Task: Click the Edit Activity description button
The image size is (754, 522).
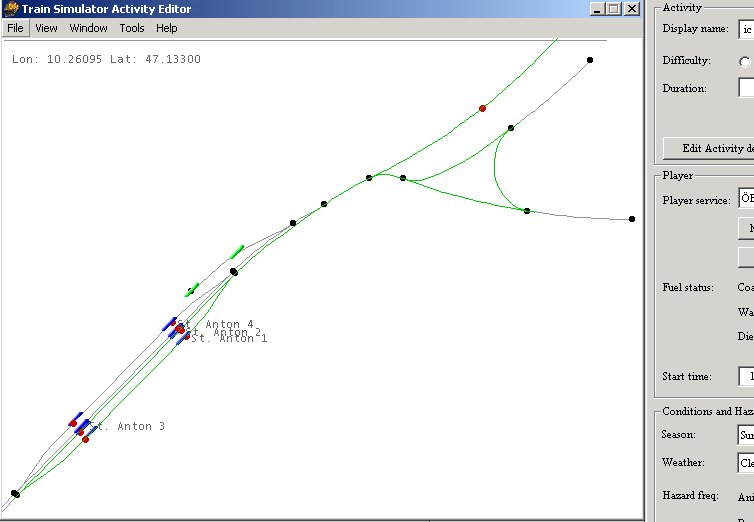Action: click(x=710, y=148)
